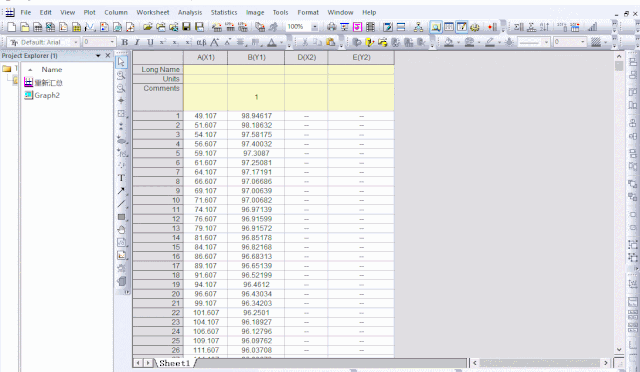Select the Zoom In tool
The height and width of the screenshot is (372, 640).
coord(121,75)
